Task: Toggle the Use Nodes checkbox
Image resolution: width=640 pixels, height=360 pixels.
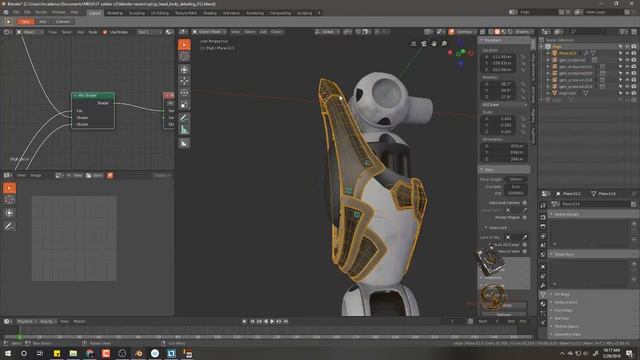Action: [x=105, y=32]
